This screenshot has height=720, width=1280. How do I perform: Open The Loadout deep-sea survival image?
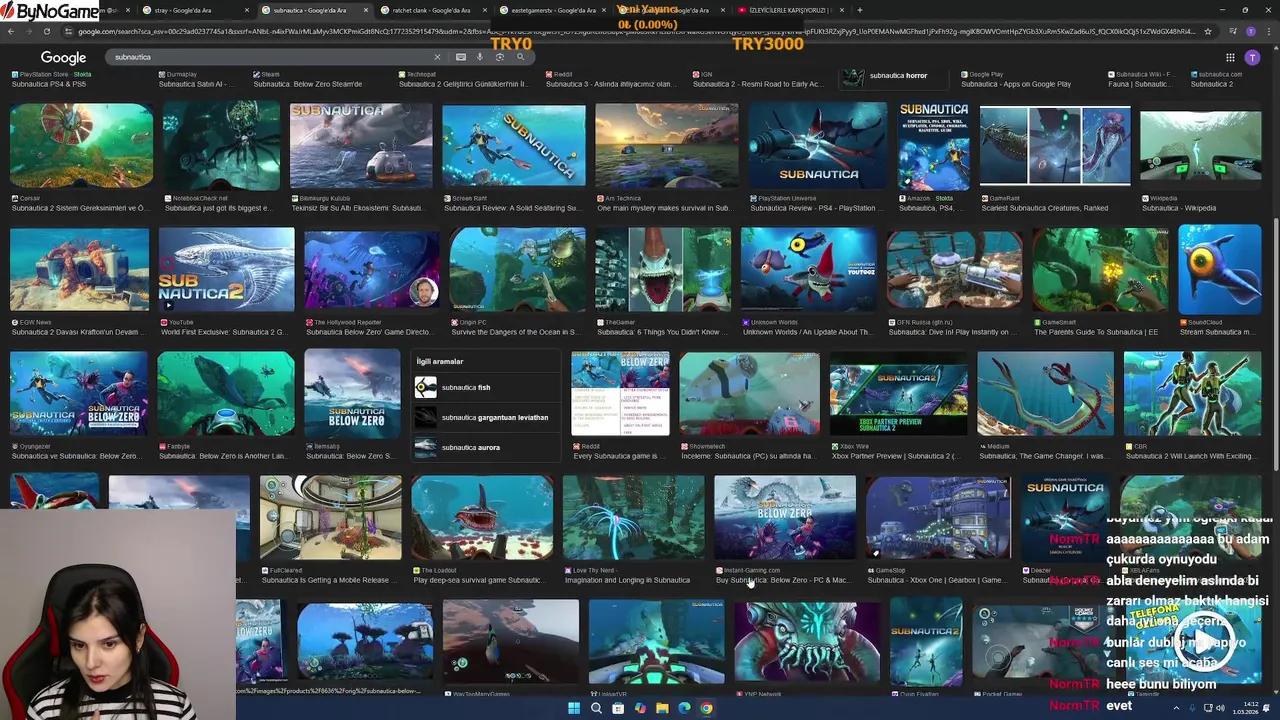click(482, 517)
